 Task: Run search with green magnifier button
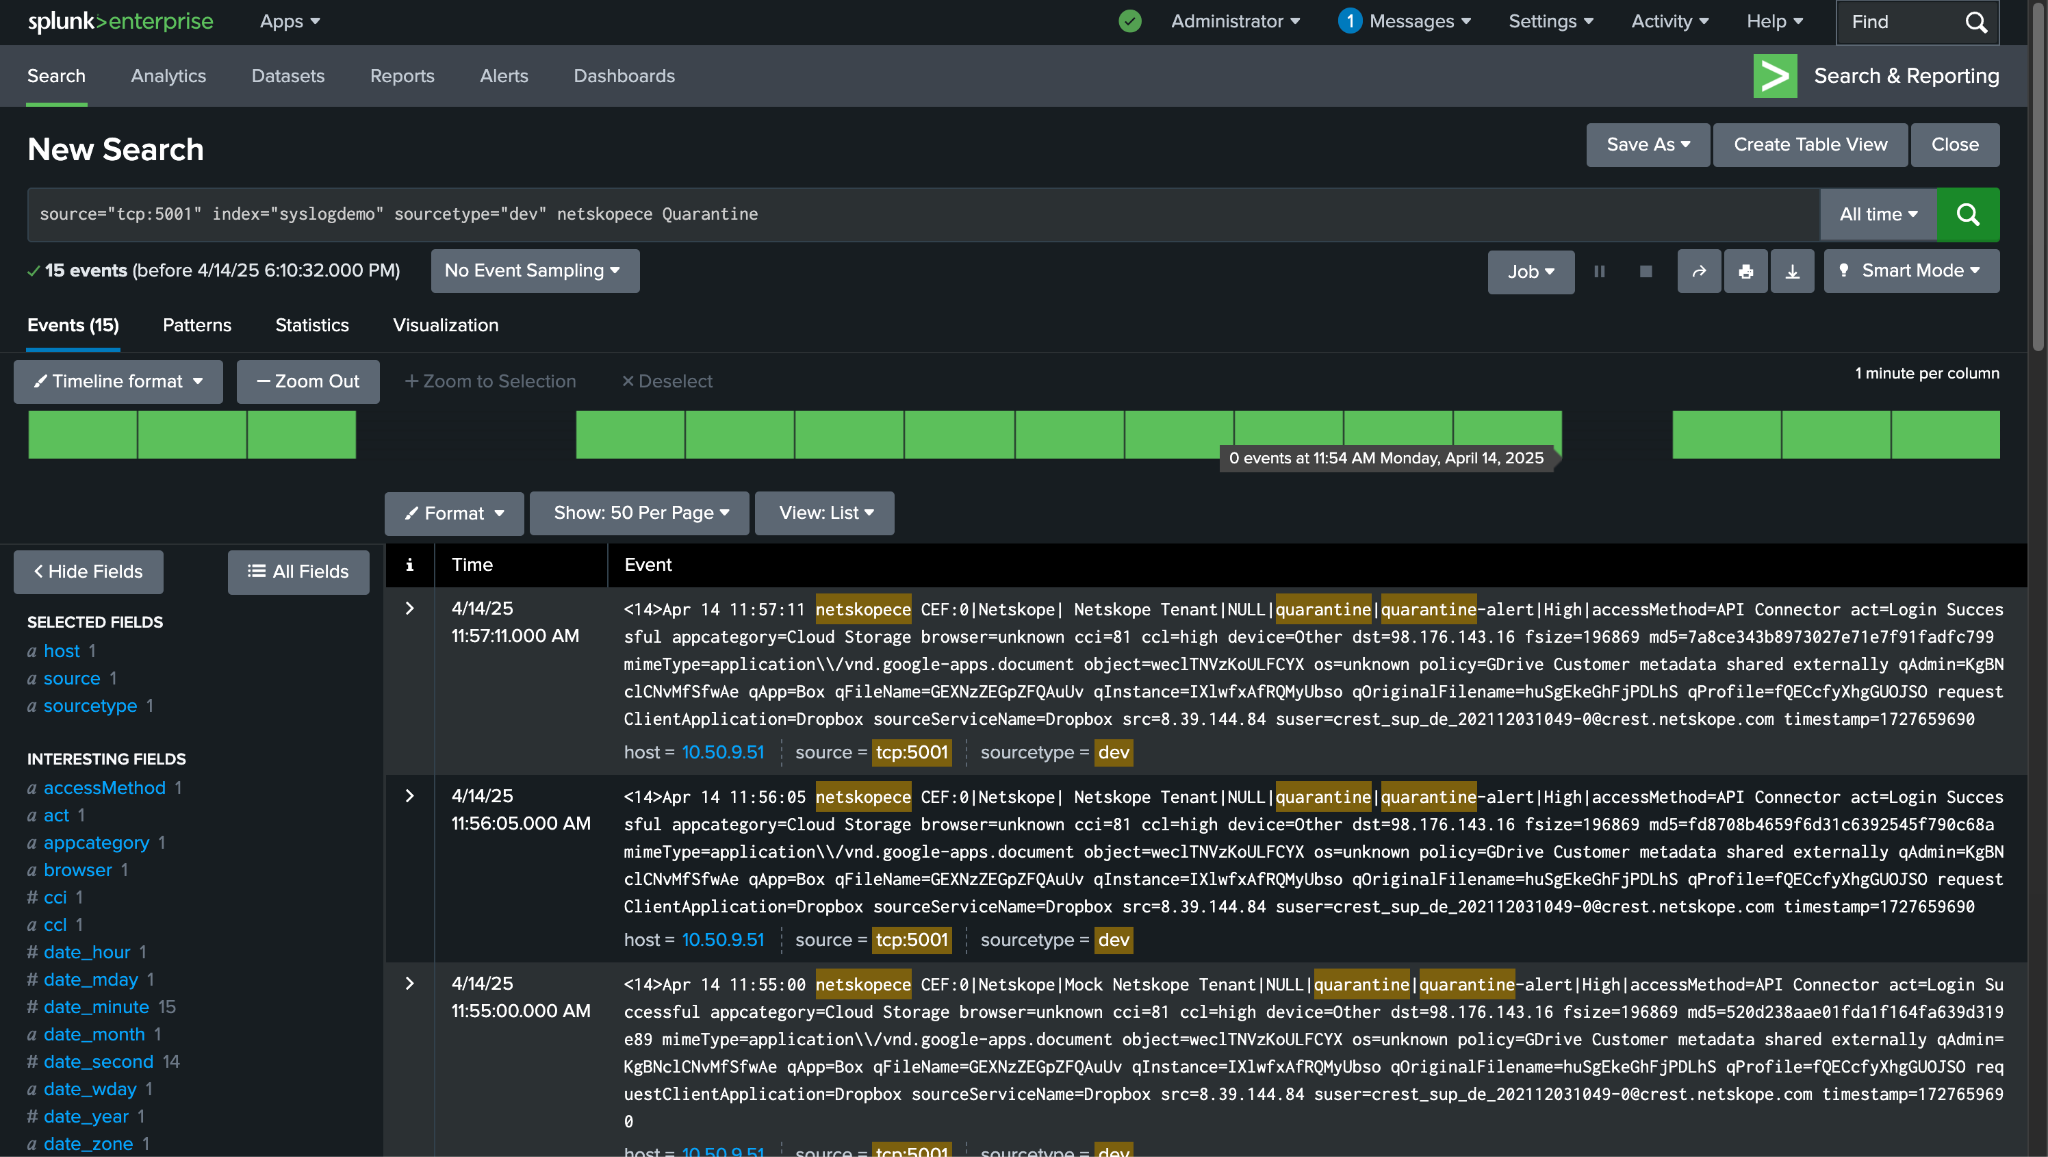click(x=1968, y=214)
